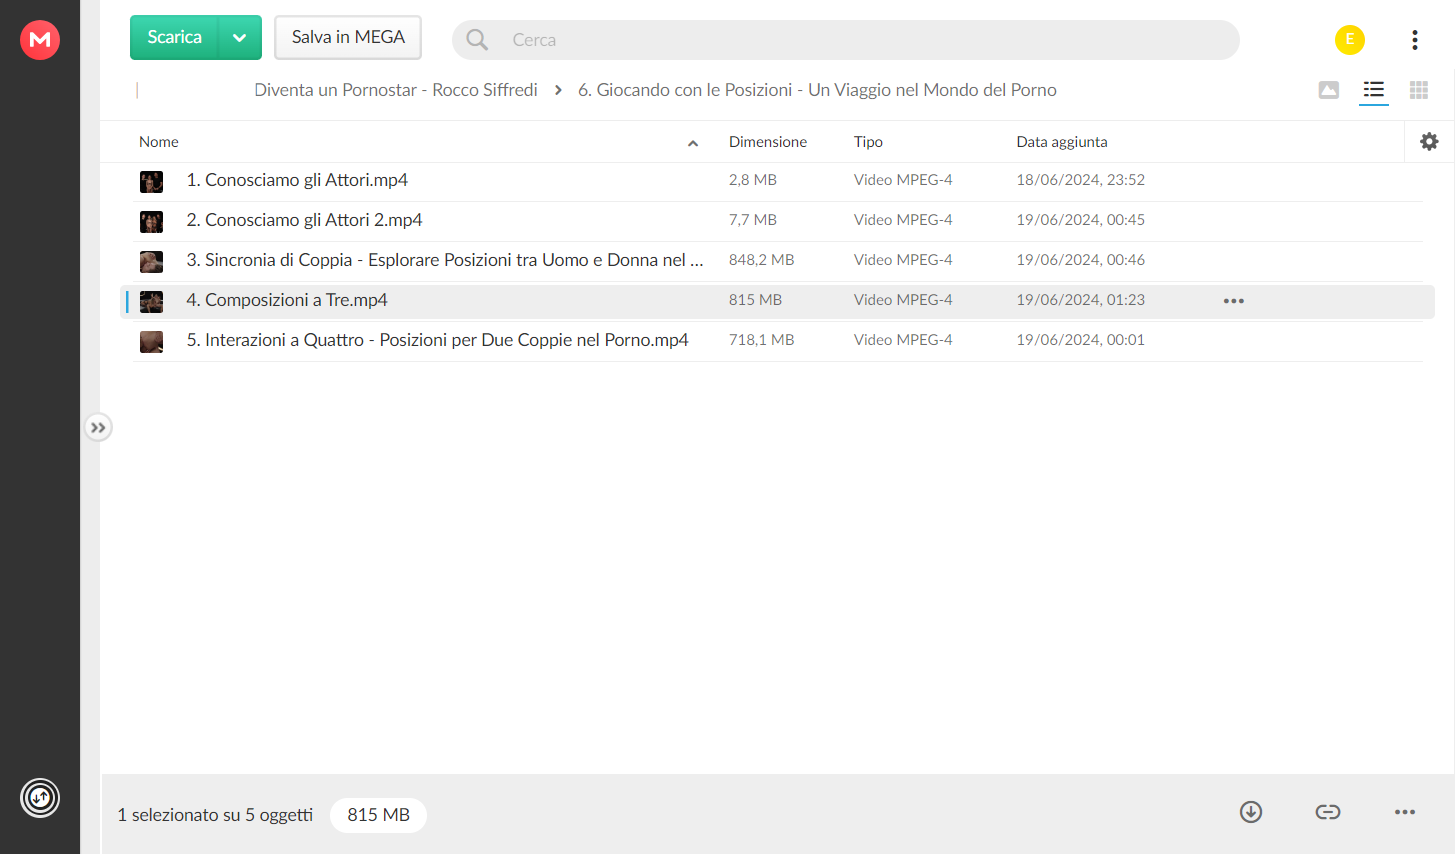Screen dimensions: 1455x854
Task: Copy link using bottom bar icon
Action: (1328, 812)
